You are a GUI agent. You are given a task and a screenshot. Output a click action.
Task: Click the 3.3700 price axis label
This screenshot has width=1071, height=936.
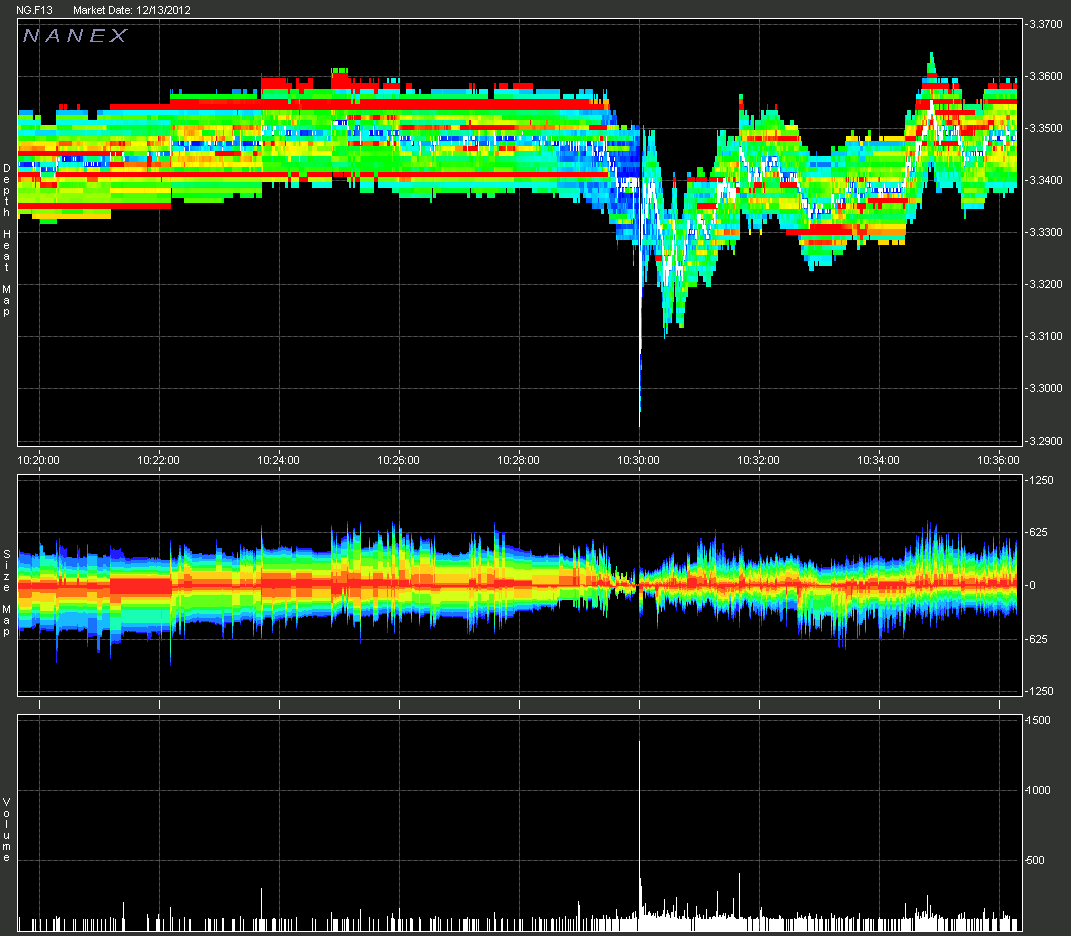[1046, 24]
